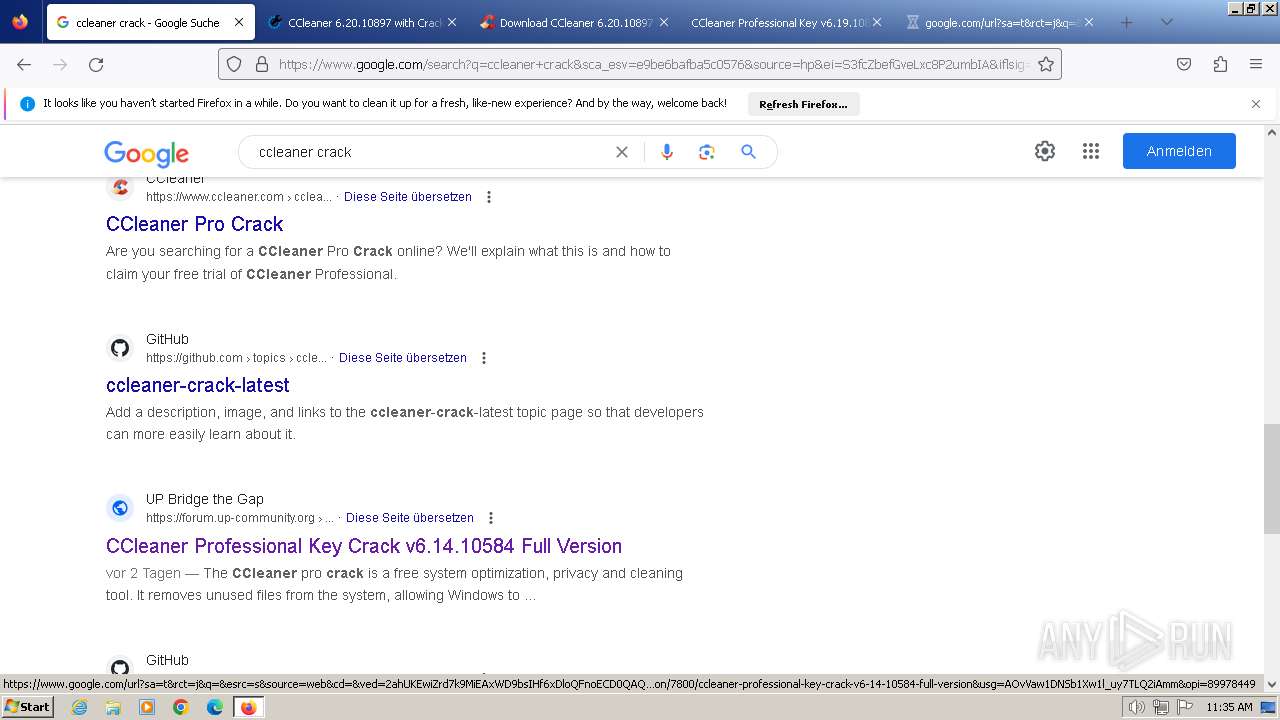The width and height of the screenshot is (1280, 720).
Task: Clear the Google search box
Action: click(622, 152)
